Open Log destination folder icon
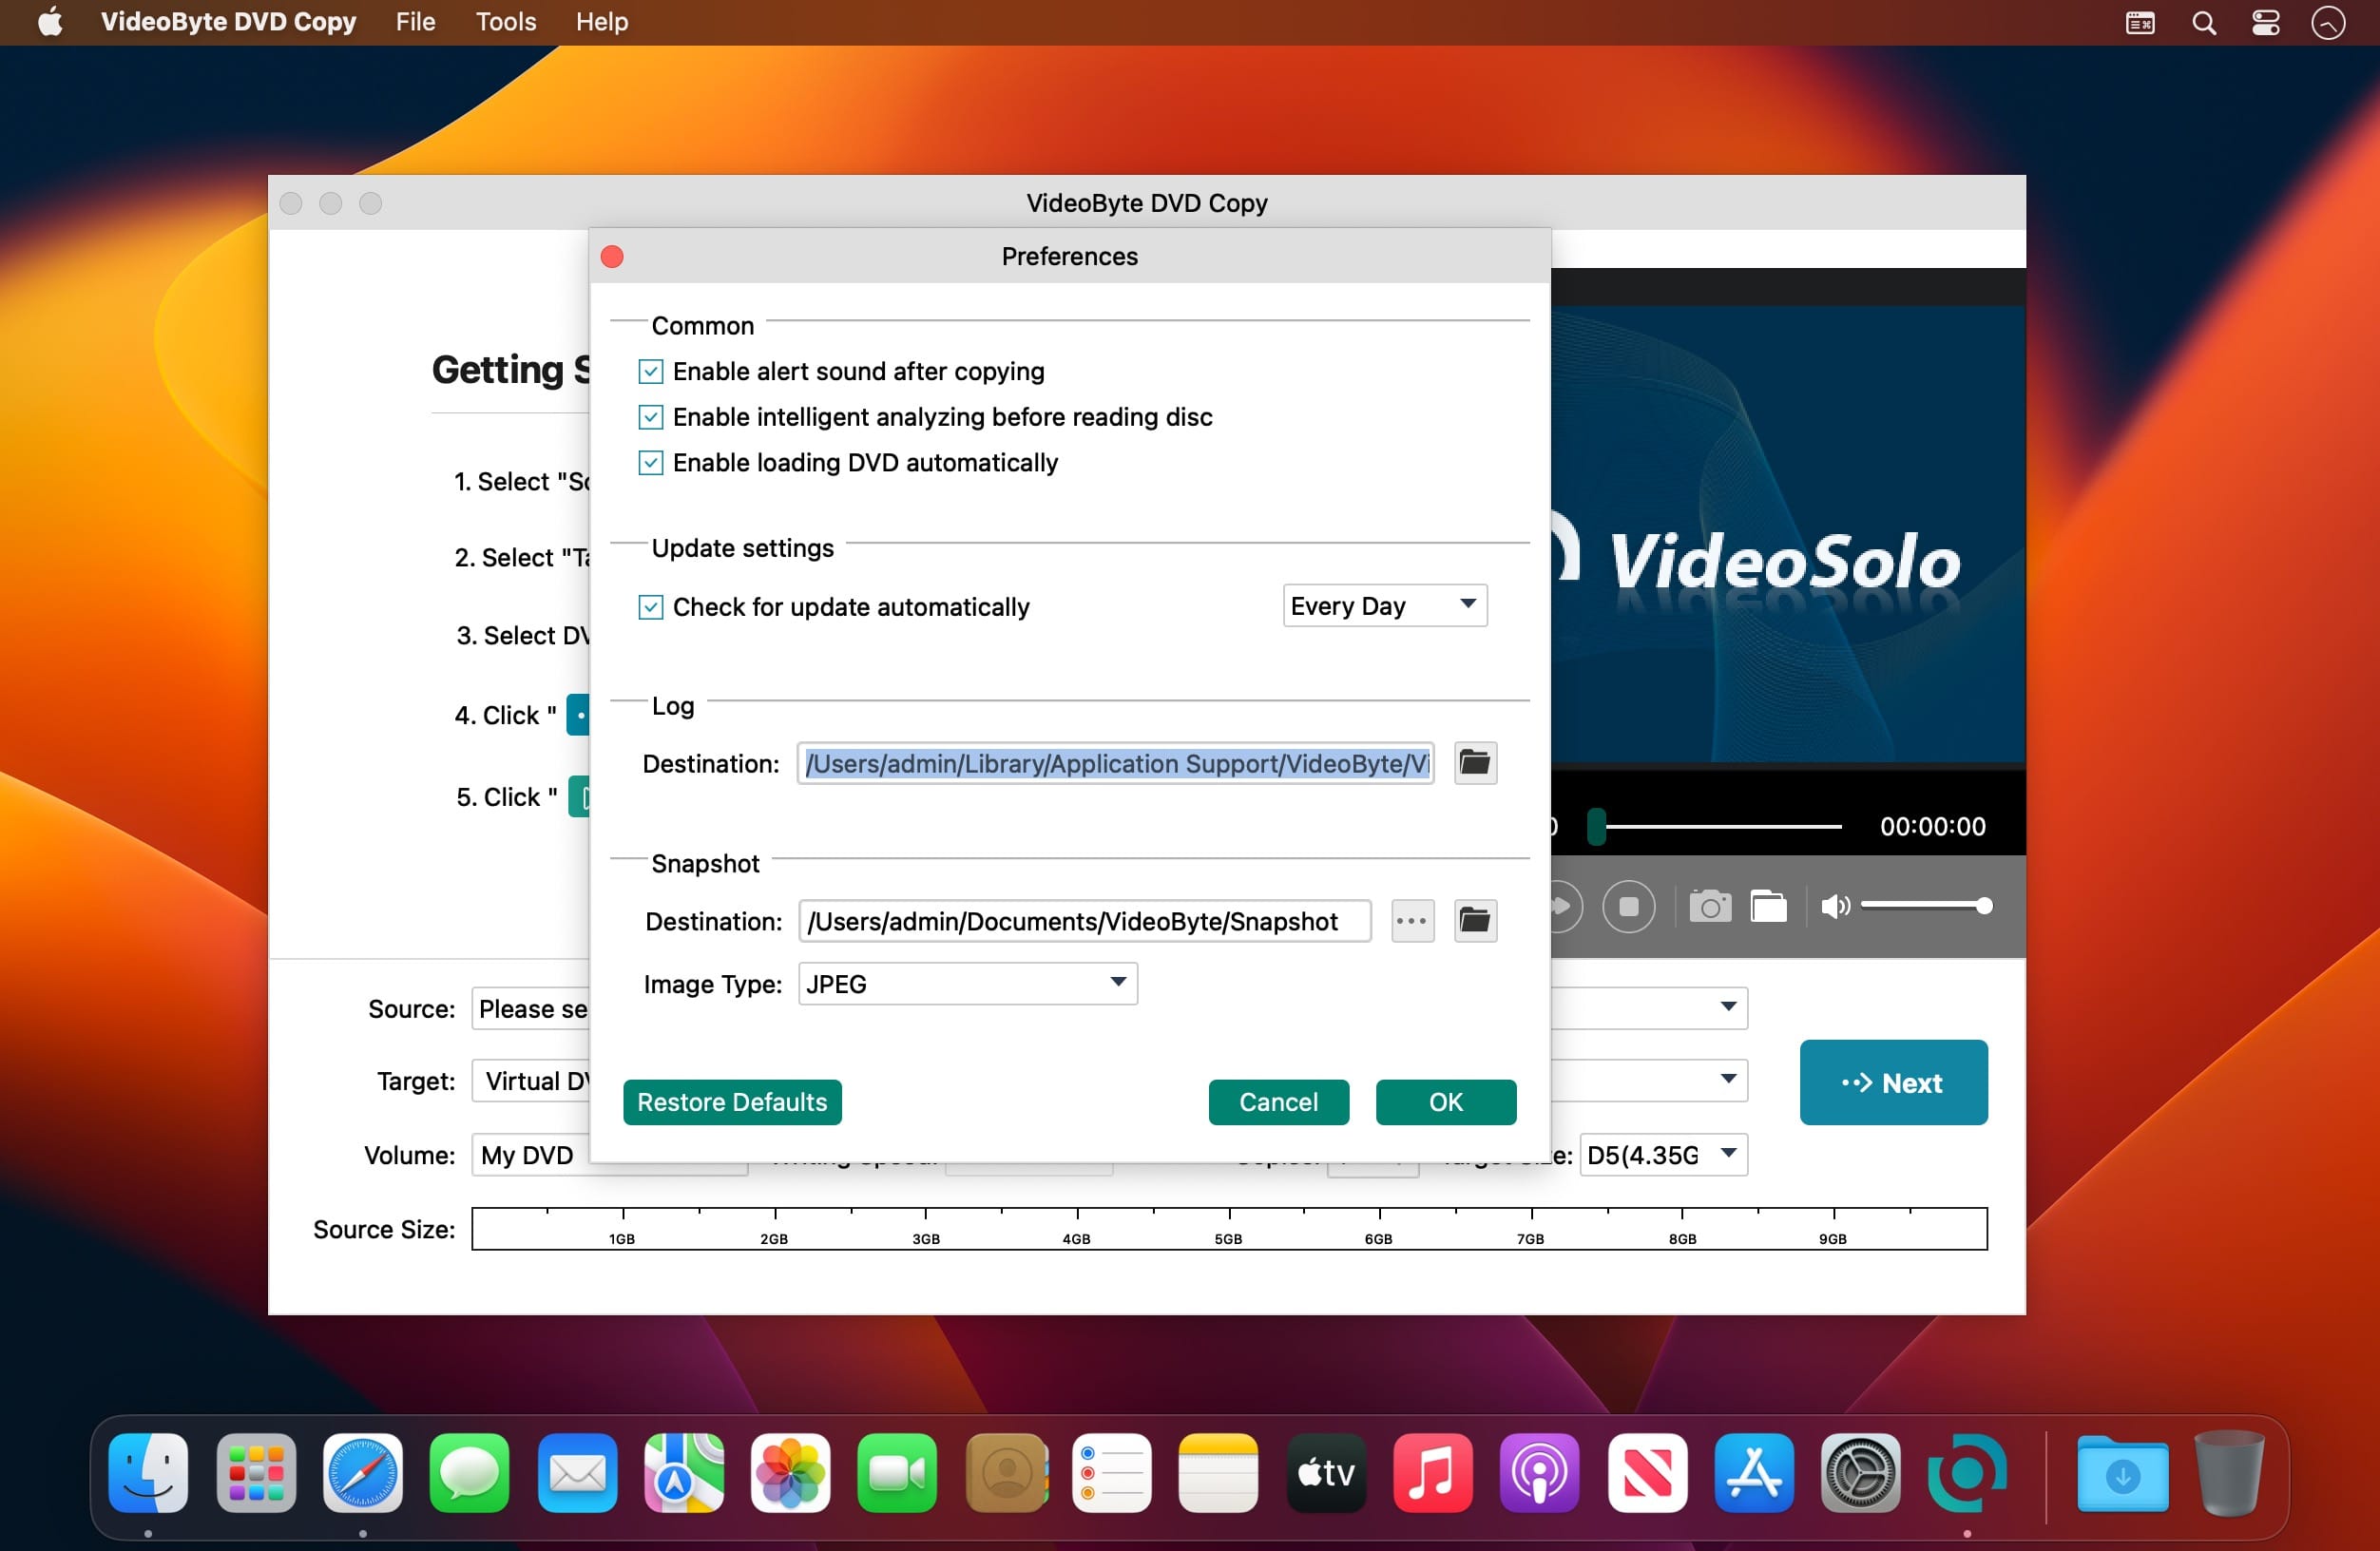 pos(1475,763)
